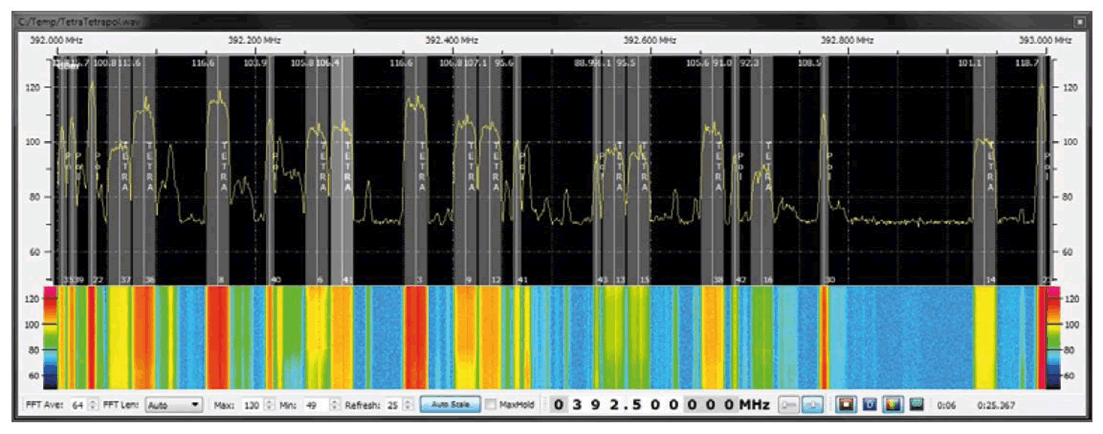Viewport: 1103px width, 434px height.
Task: Select the TETRA channel marked 14
Action: coord(986,170)
